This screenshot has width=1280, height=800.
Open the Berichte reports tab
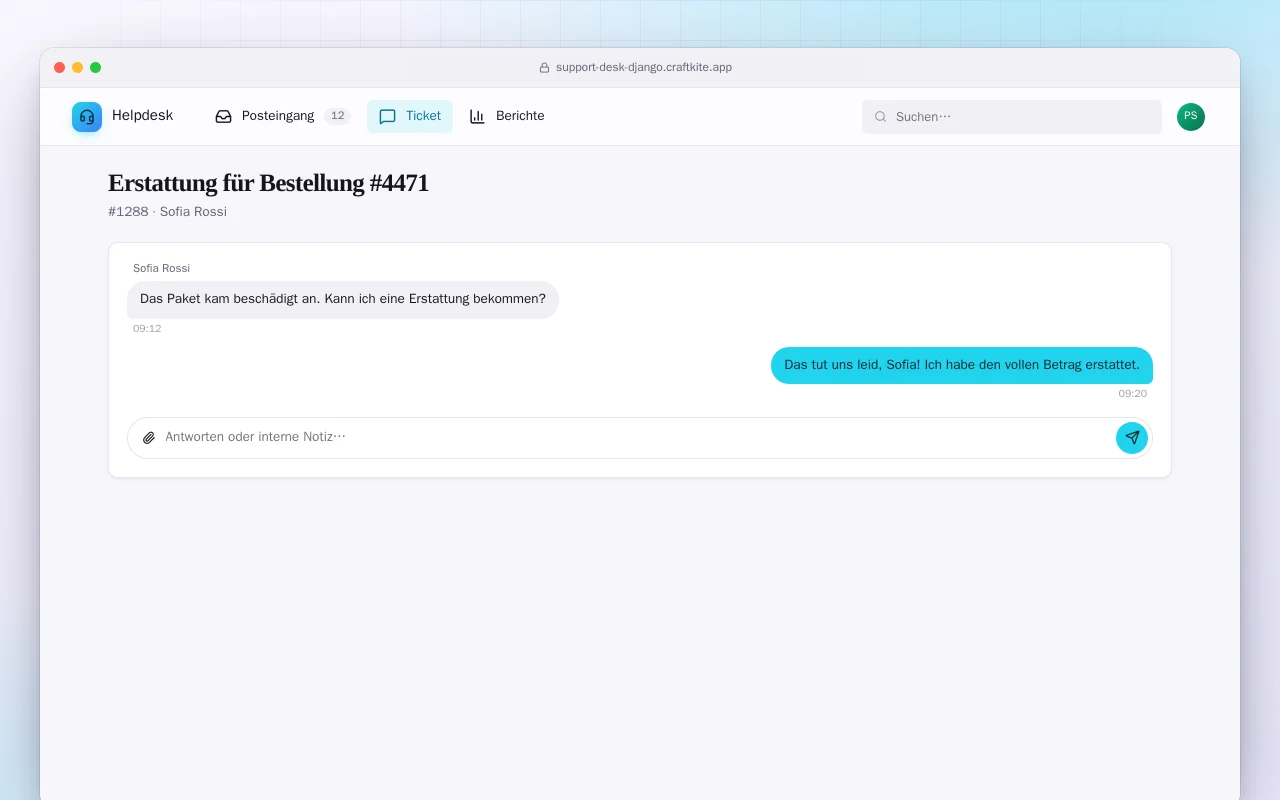click(x=507, y=116)
